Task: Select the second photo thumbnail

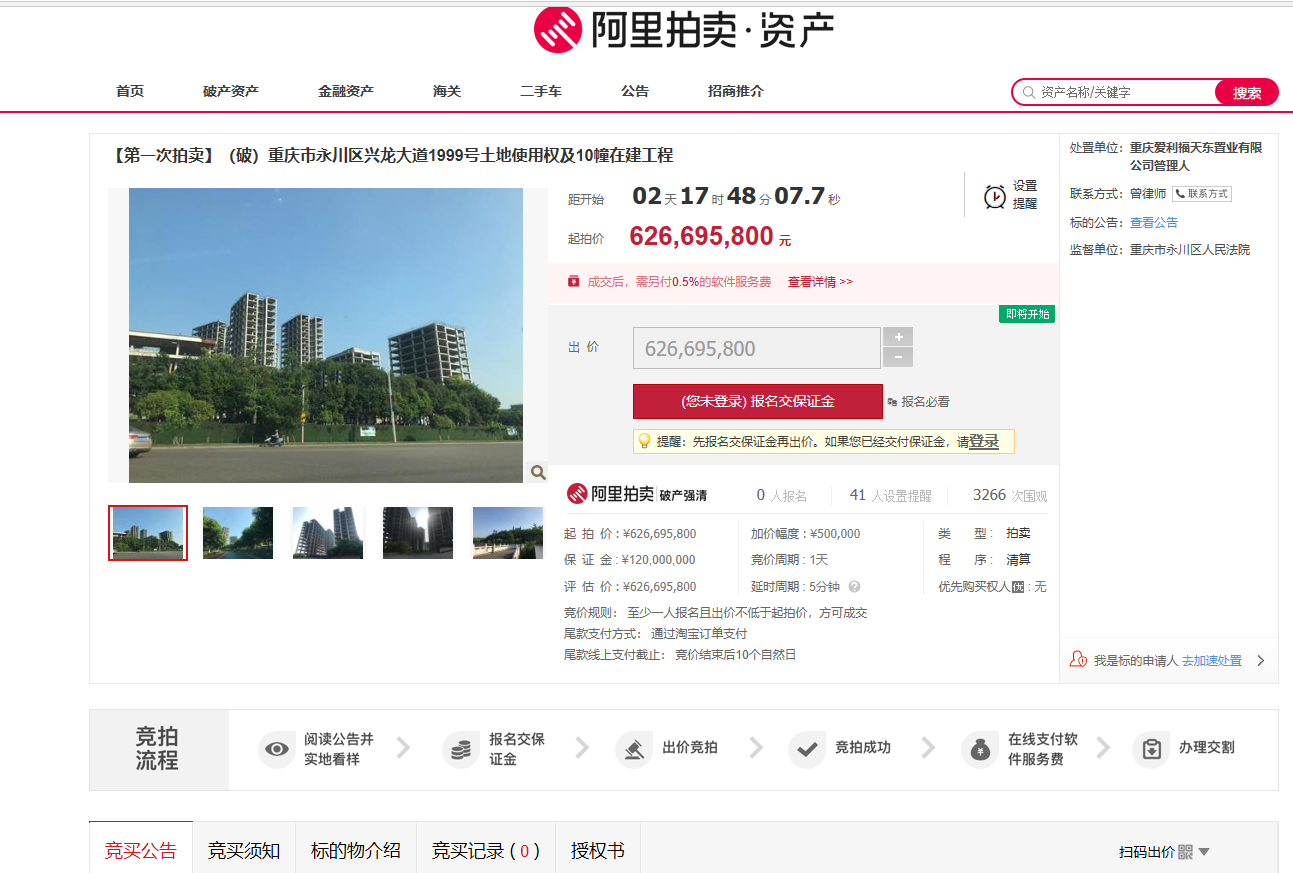Action: pyautogui.click(x=238, y=533)
